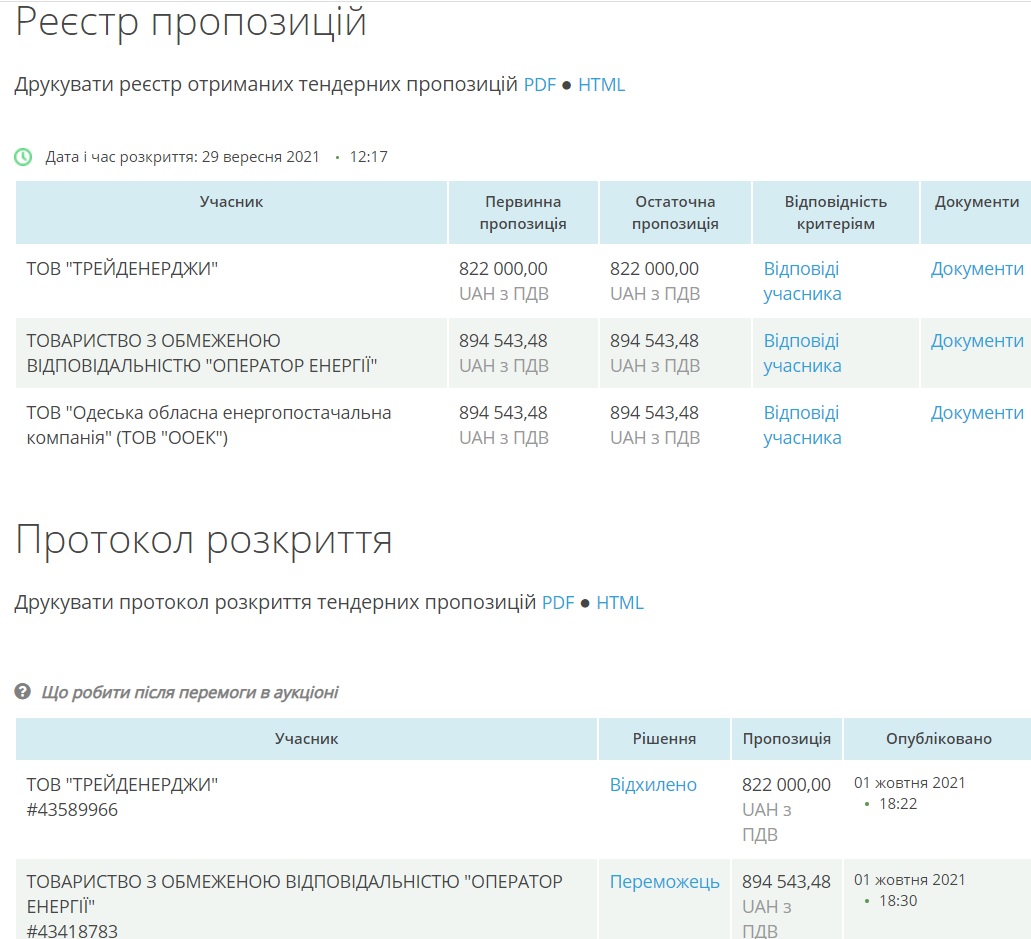Open participant answers for ТОВ "ТРЕЙДЕНЕРДЖИ"
The image size is (1031, 939).
(x=802, y=281)
